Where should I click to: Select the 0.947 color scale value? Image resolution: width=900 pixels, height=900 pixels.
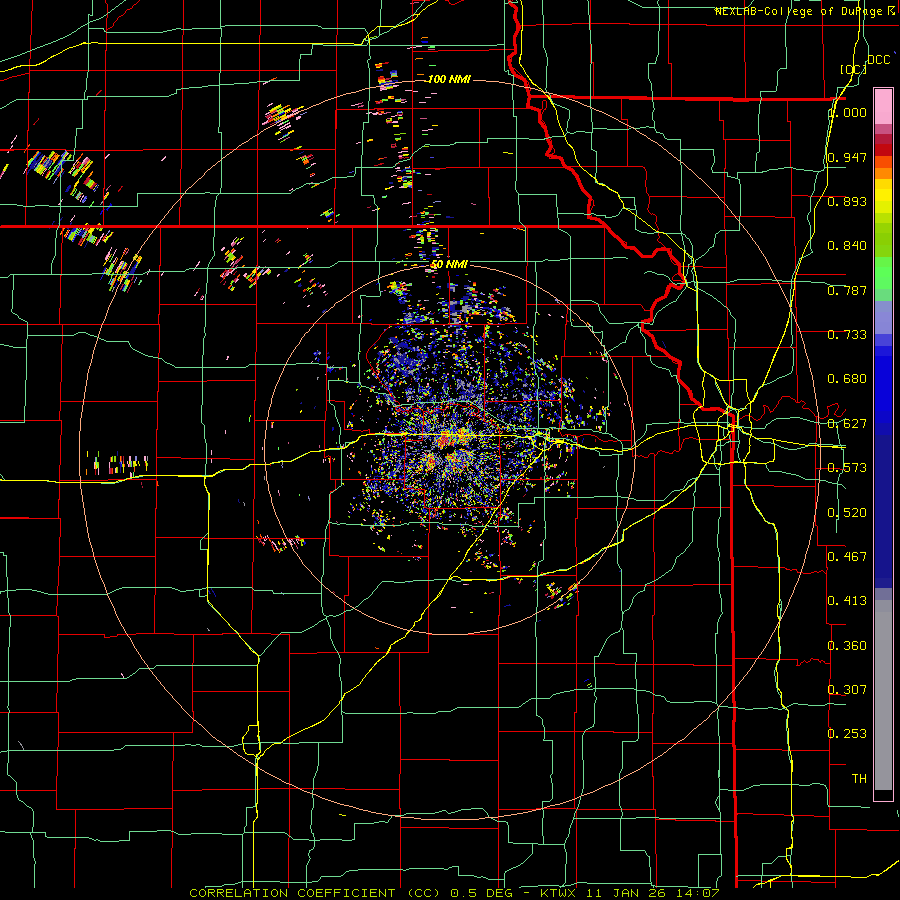[847, 157]
